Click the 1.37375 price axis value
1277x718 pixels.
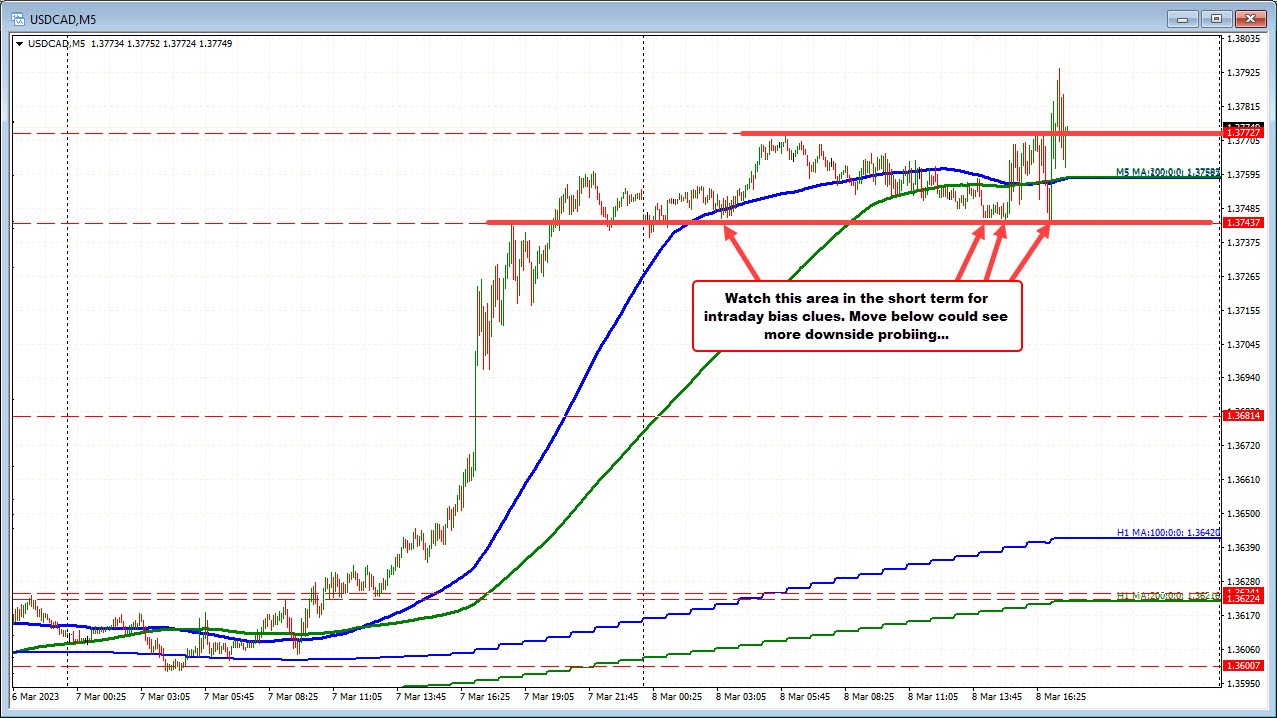click(1243, 243)
